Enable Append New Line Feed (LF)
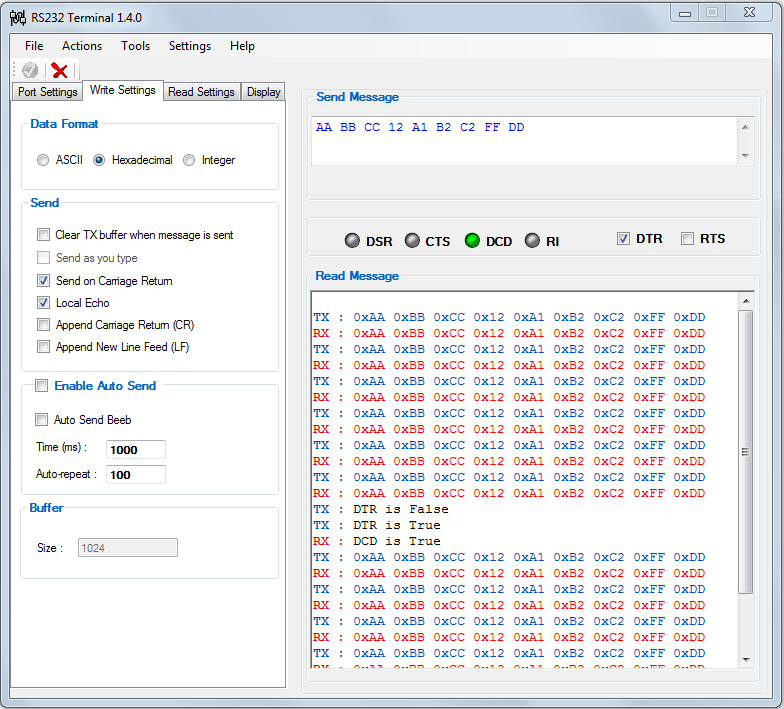784x709 pixels. pyautogui.click(x=44, y=346)
